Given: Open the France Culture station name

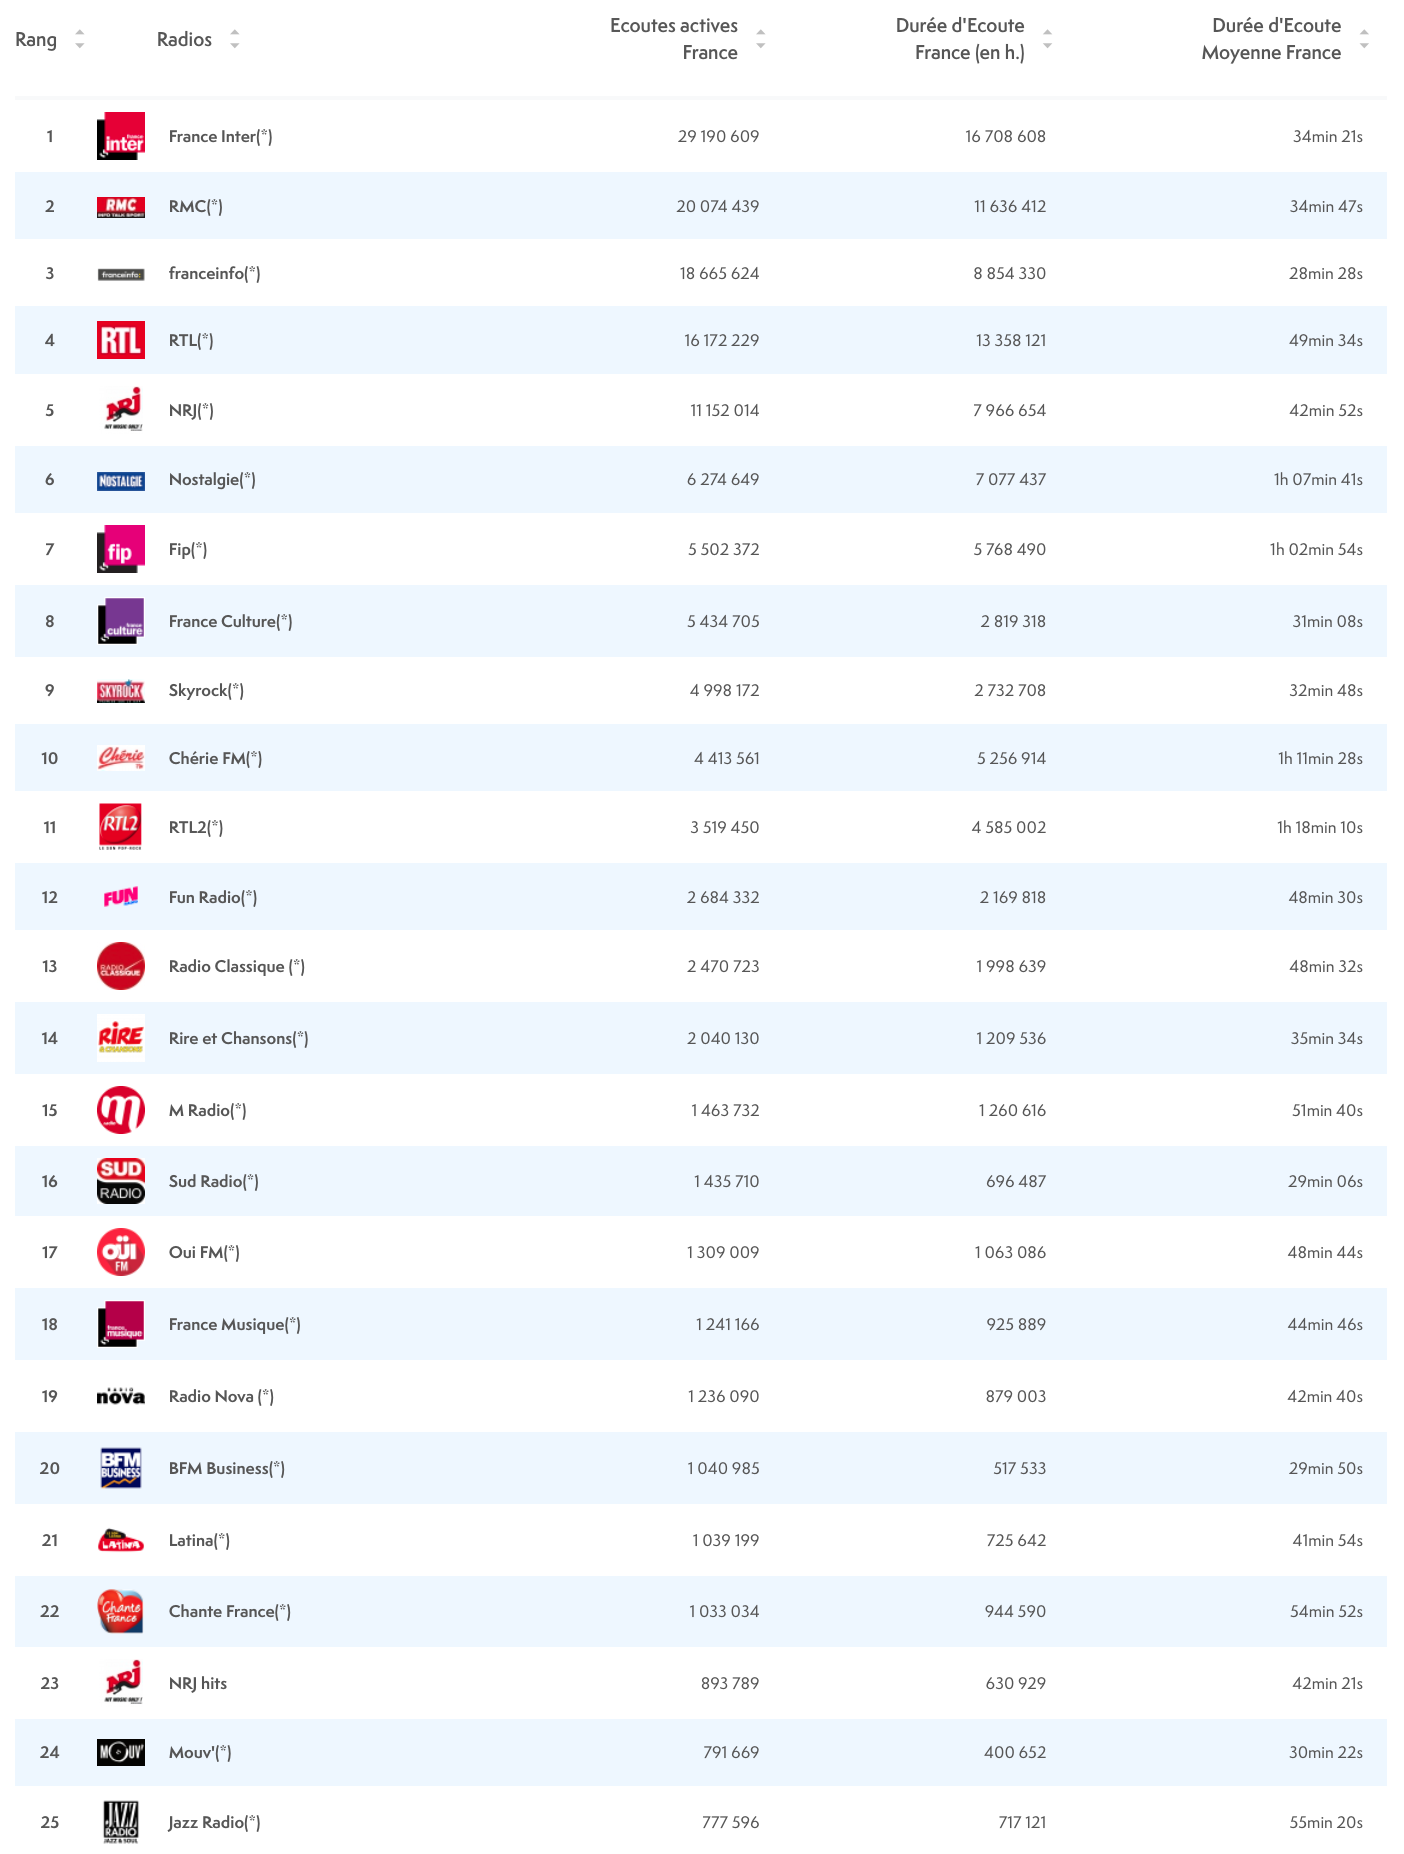Looking at the screenshot, I should (x=230, y=621).
